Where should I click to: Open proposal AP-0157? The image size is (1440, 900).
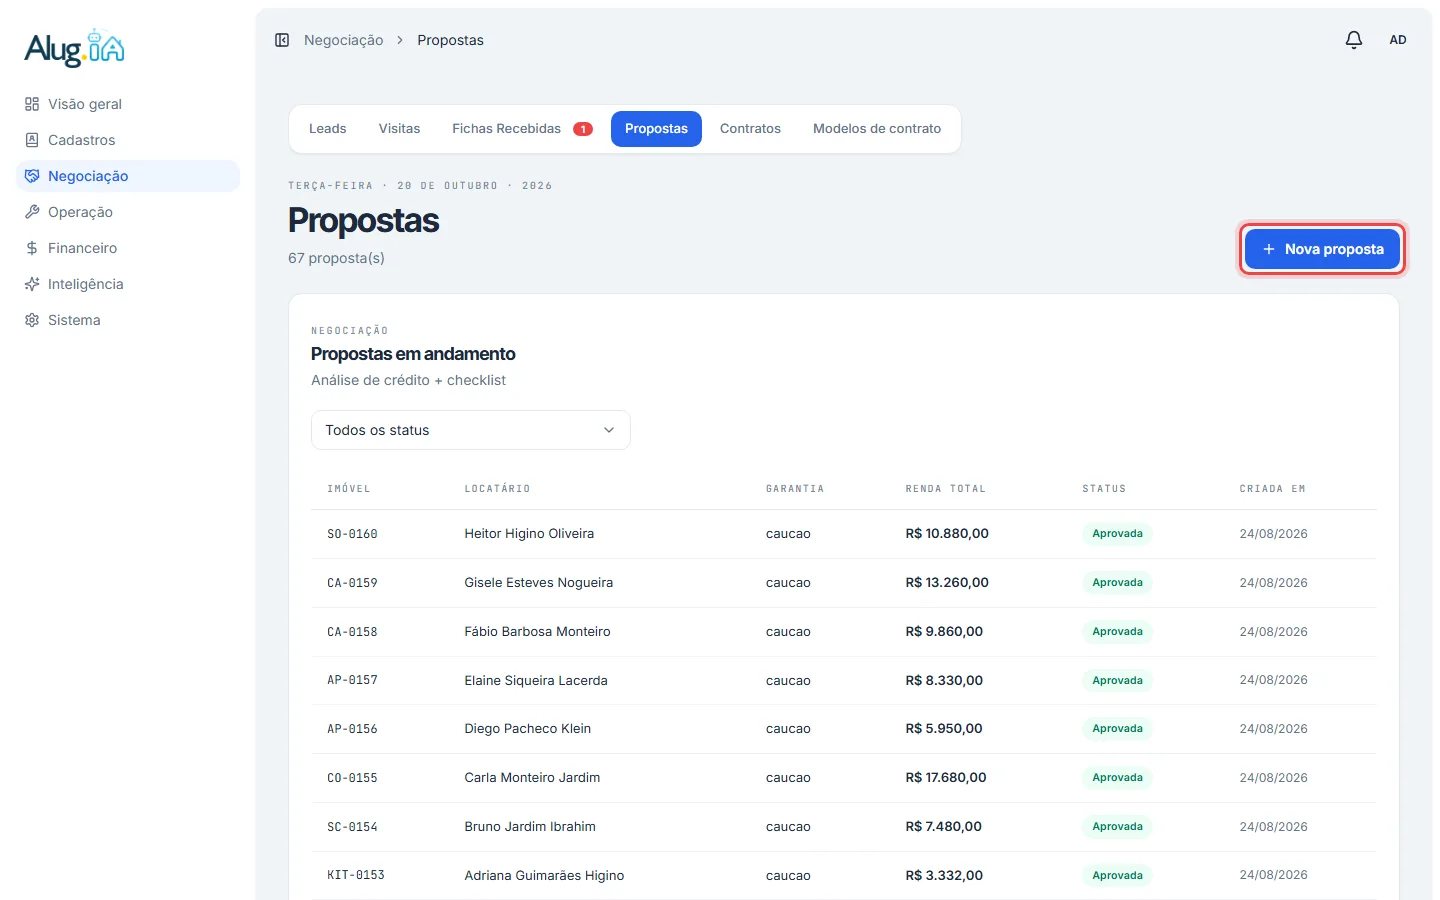click(x=352, y=680)
